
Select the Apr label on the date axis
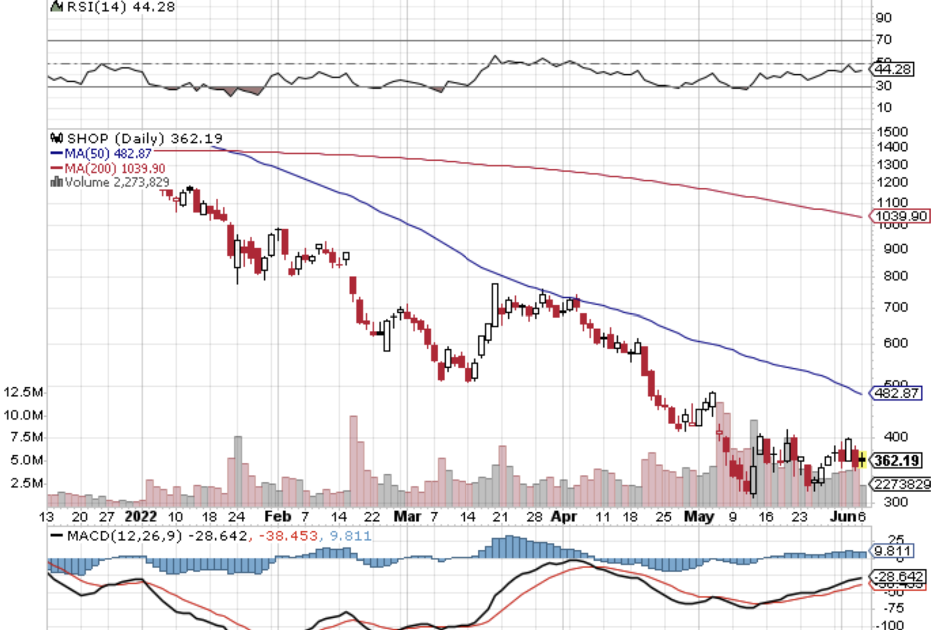pos(564,517)
